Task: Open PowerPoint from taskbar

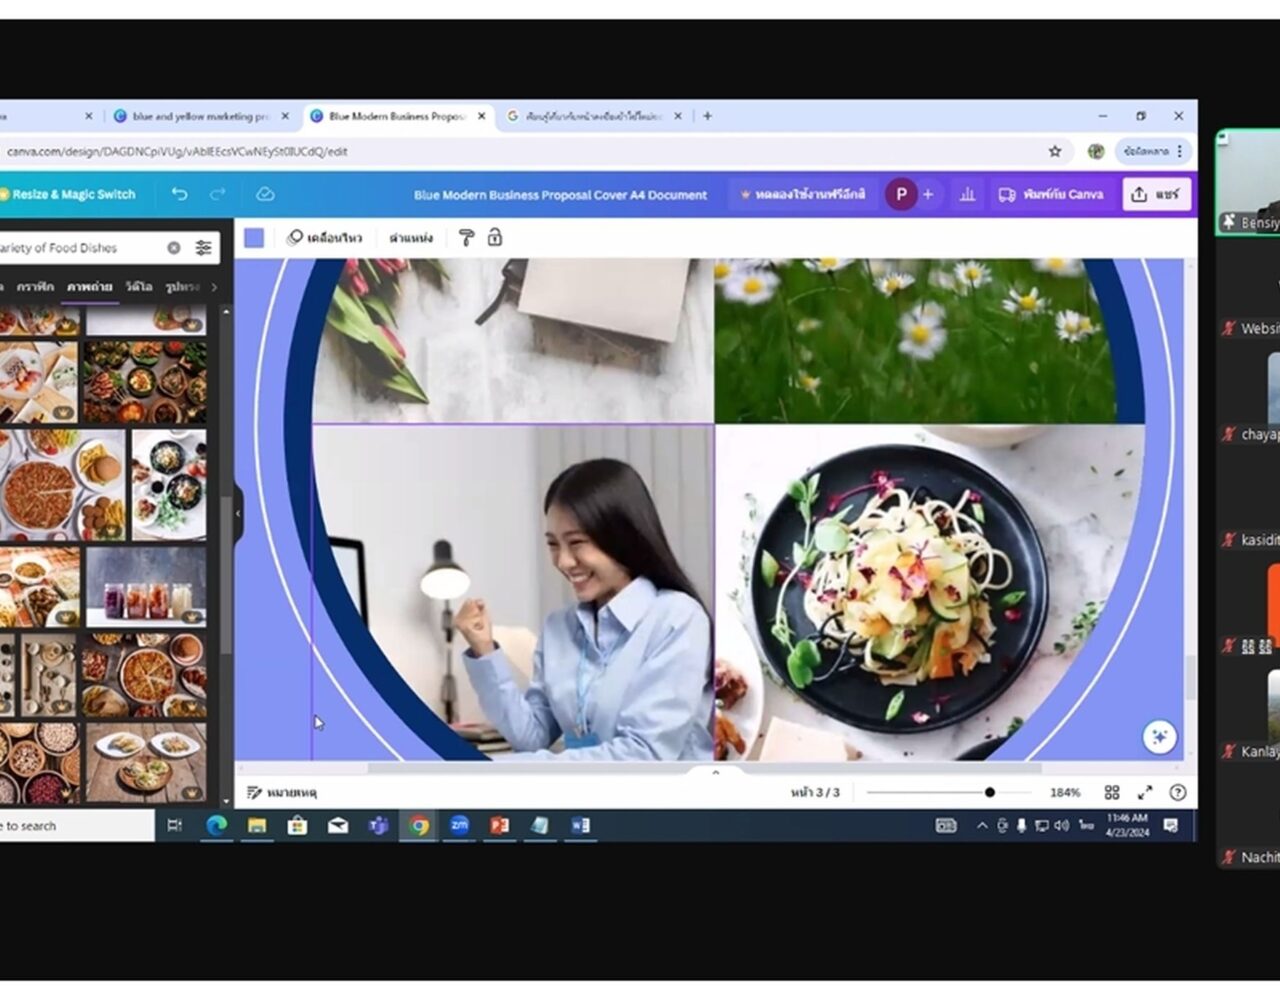Action: tap(500, 826)
